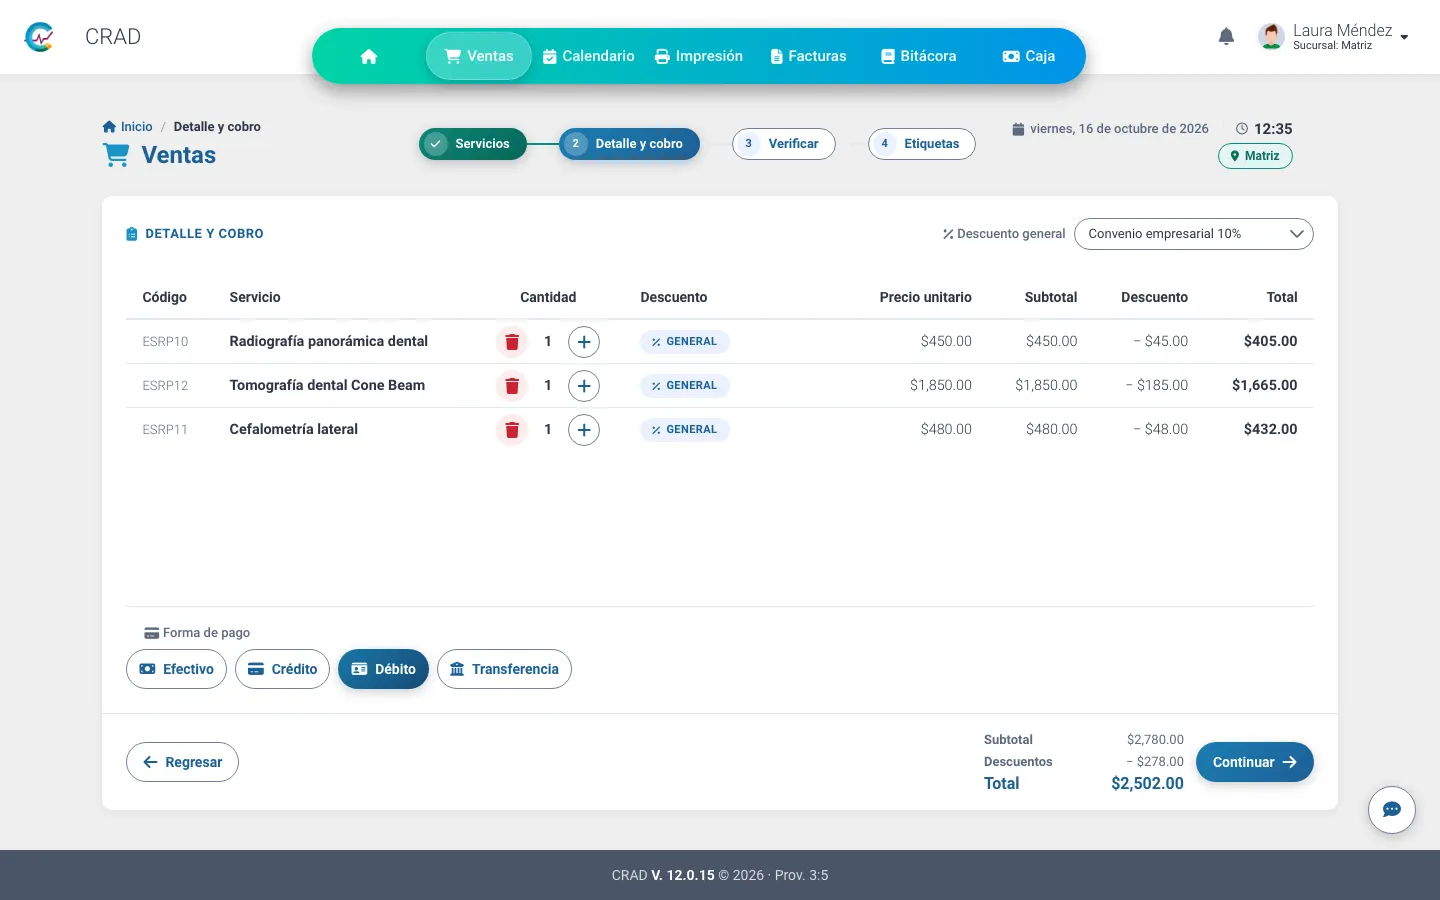Click GENERAL discount badge for Tomografía dental
Viewport: 1440px width, 900px height.
click(685, 386)
